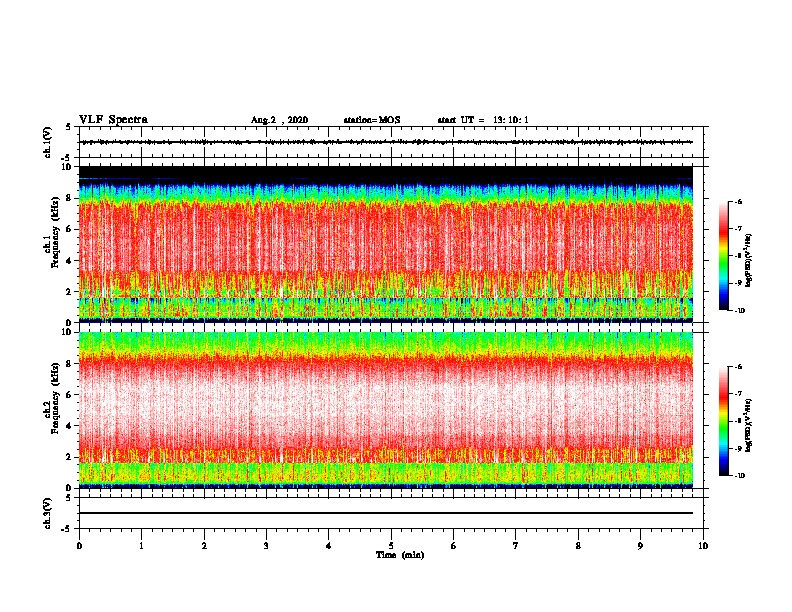Click time axis tick label "9"
The image size is (792, 612).
pyautogui.click(x=640, y=546)
